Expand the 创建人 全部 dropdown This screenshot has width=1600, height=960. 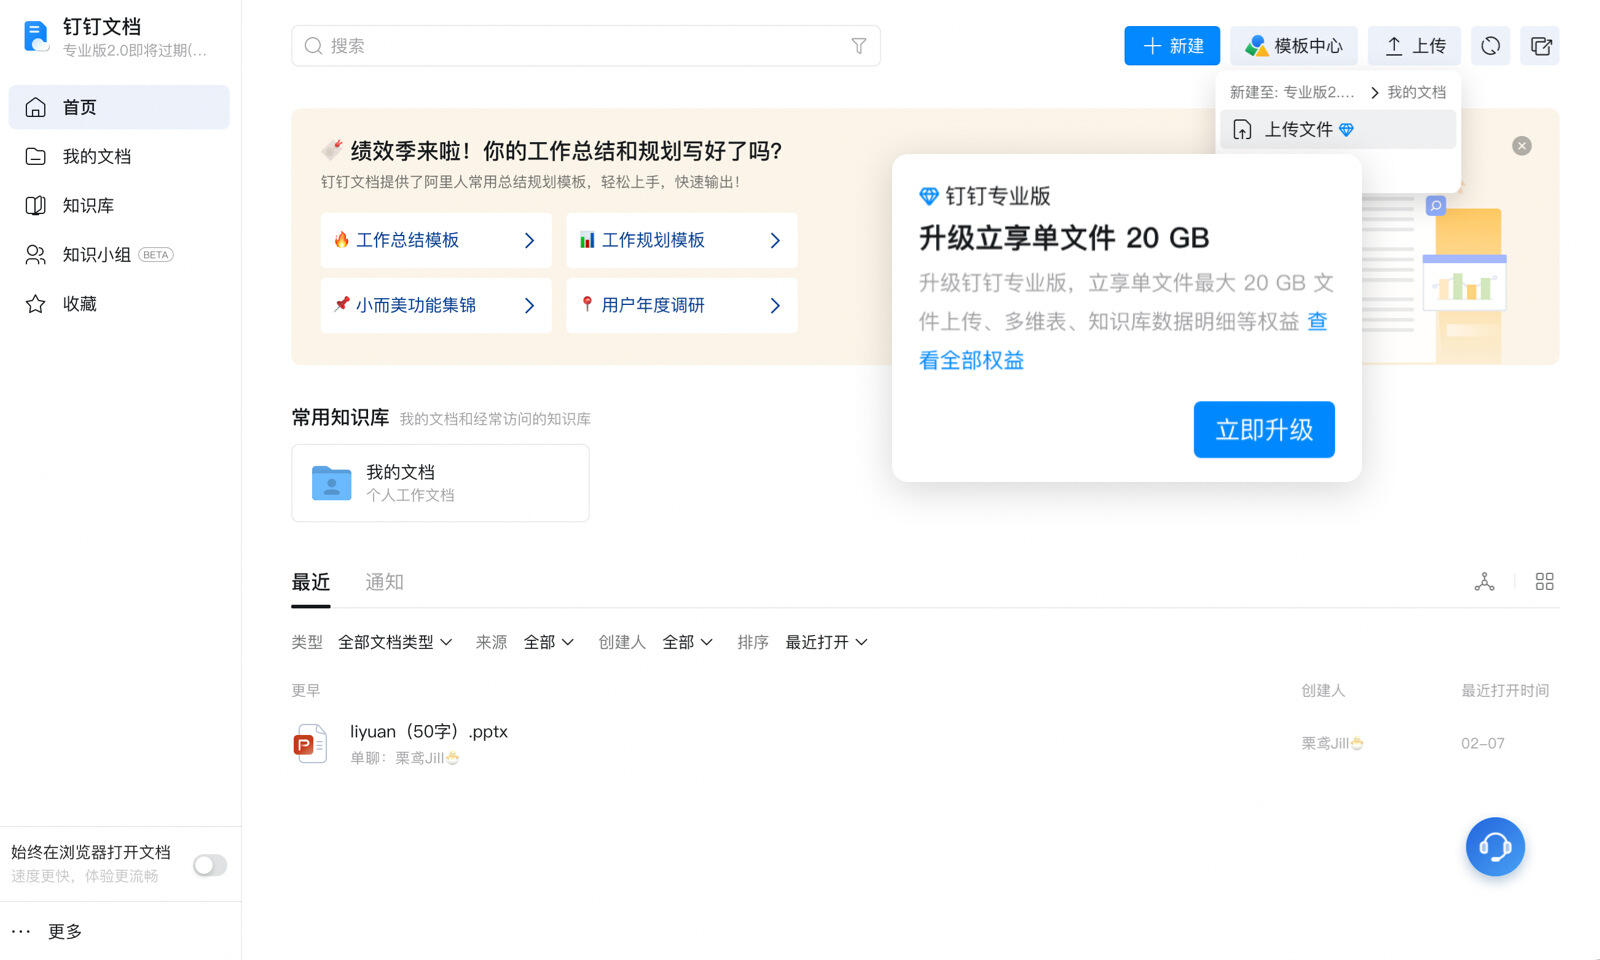click(688, 642)
